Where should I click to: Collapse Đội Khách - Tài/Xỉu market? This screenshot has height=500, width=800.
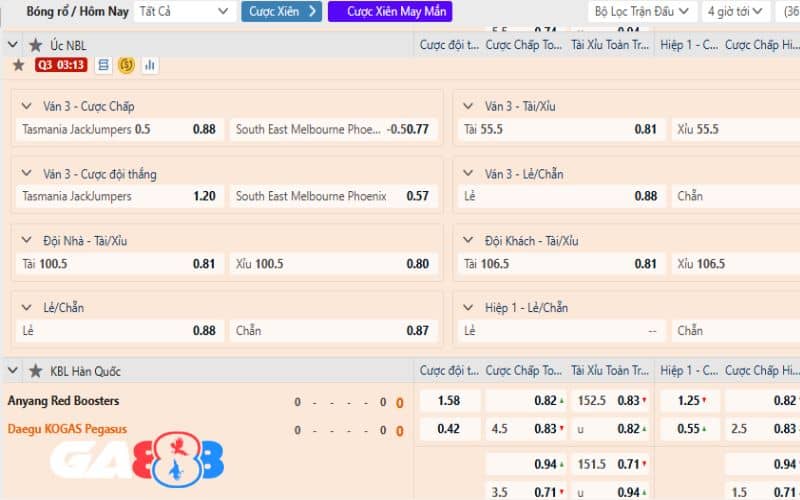pyautogui.click(x=468, y=240)
